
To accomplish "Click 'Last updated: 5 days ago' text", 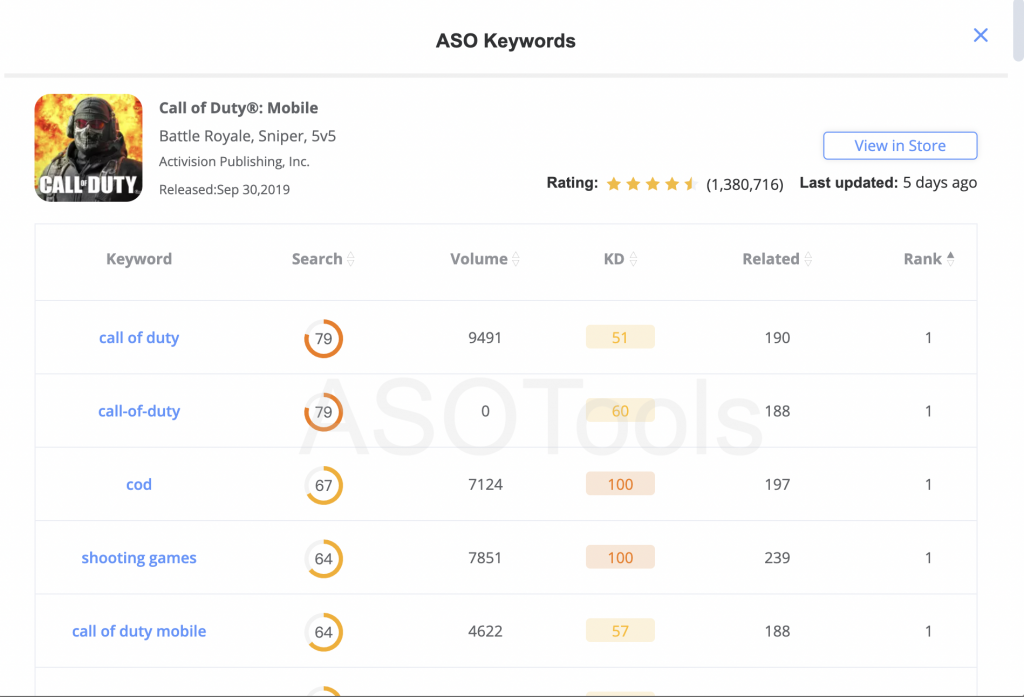I will coord(888,183).
